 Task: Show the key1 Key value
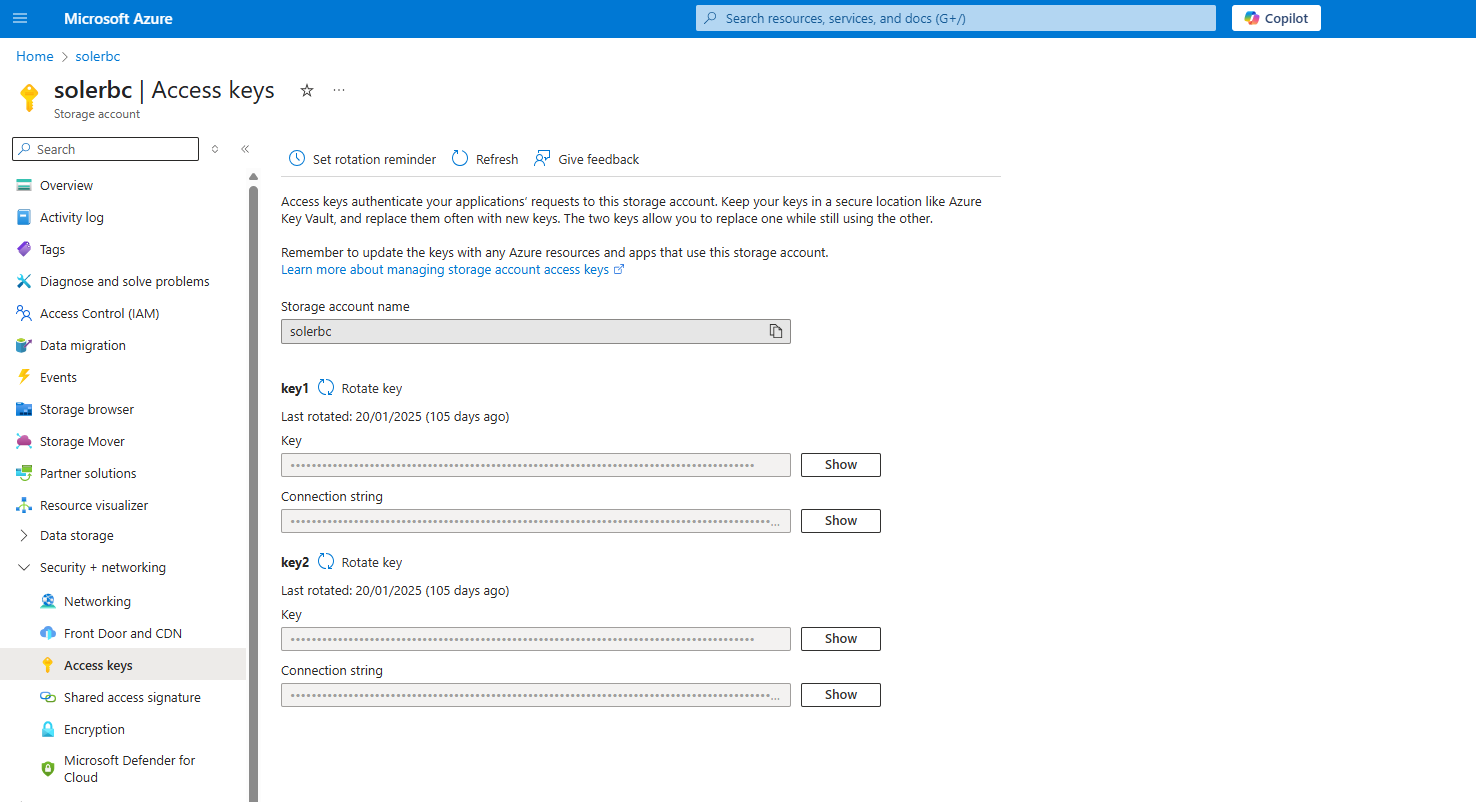pos(840,465)
